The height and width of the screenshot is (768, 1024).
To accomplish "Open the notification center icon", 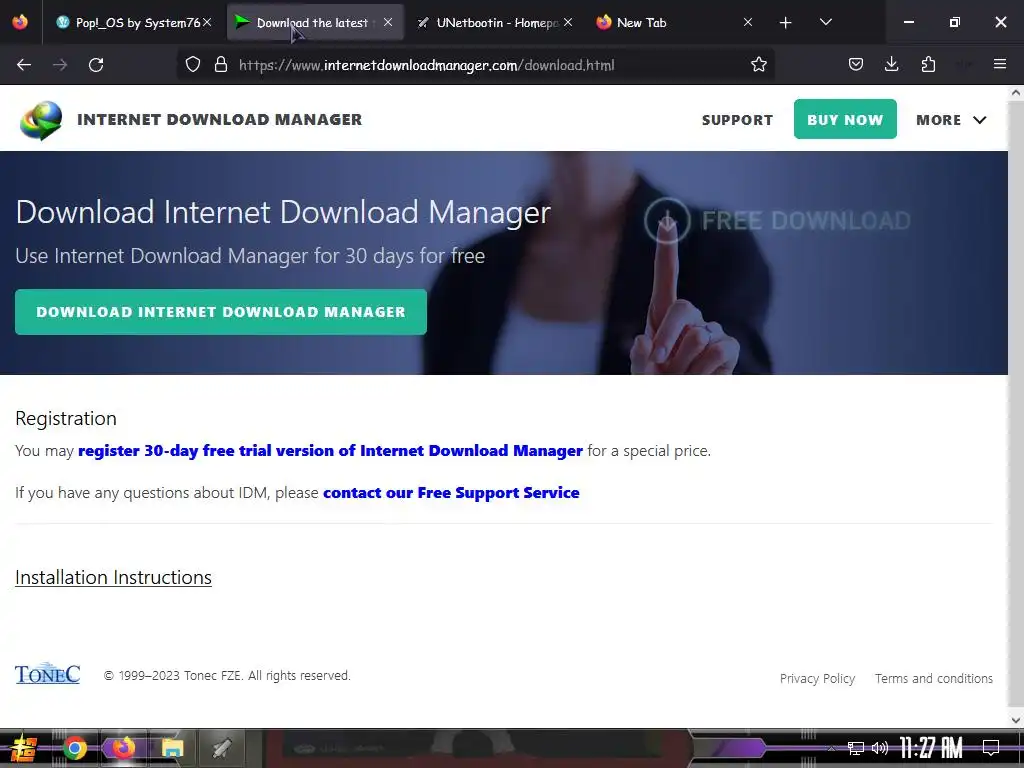I will [991, 748].
